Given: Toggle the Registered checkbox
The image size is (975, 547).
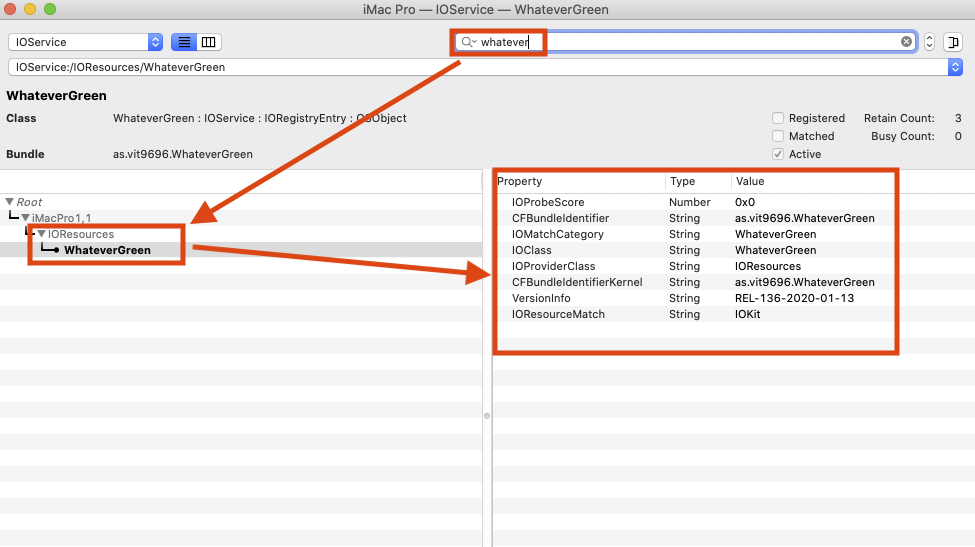Looking at the screenshot, I should [x=778, y=118].
